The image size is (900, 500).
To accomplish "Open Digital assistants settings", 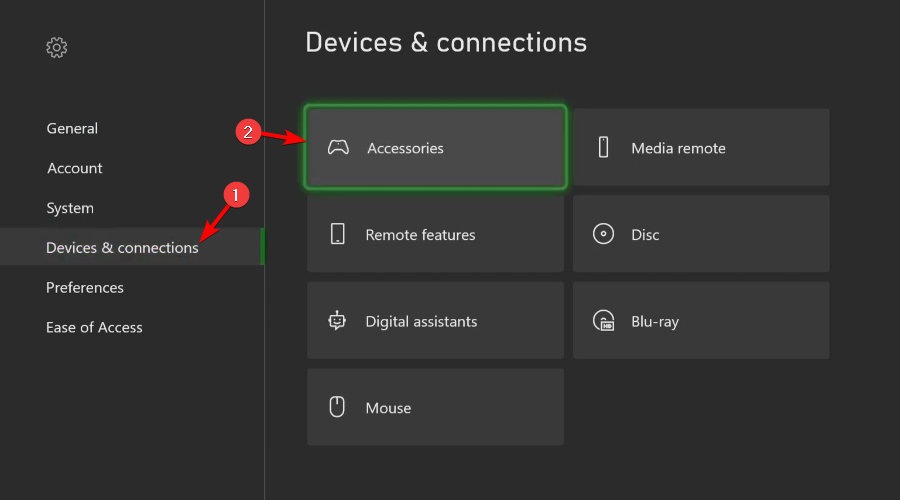I will coord(436,321).
